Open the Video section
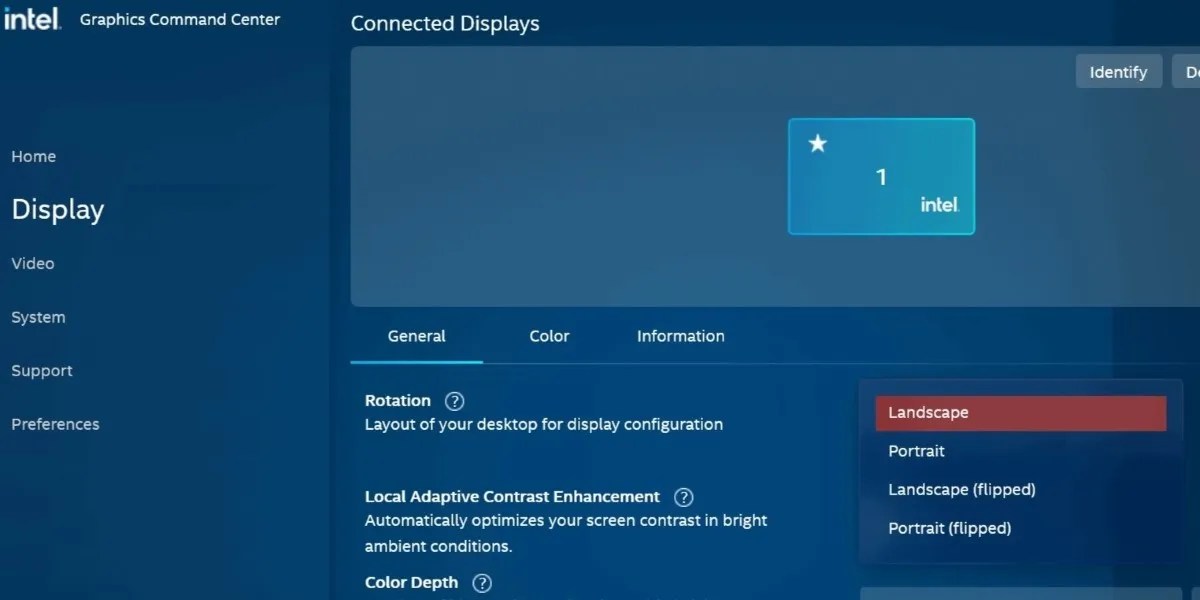This screenshot has width=1200, height=600. pos(32,263)
